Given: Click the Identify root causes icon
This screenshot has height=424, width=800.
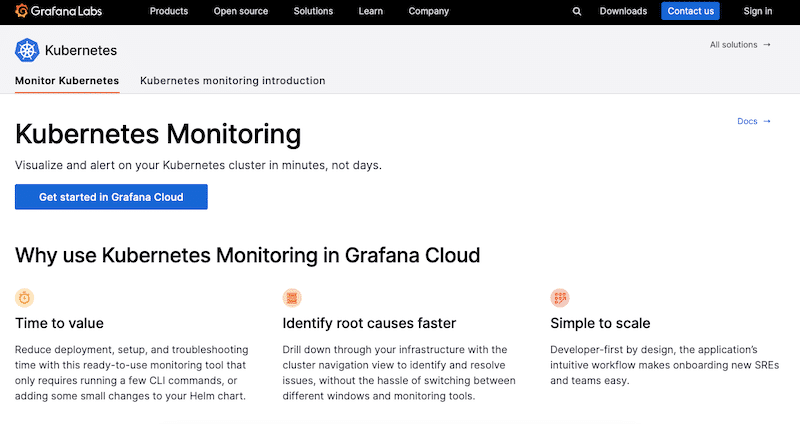Looking at the screenshot, I should 292,297.
